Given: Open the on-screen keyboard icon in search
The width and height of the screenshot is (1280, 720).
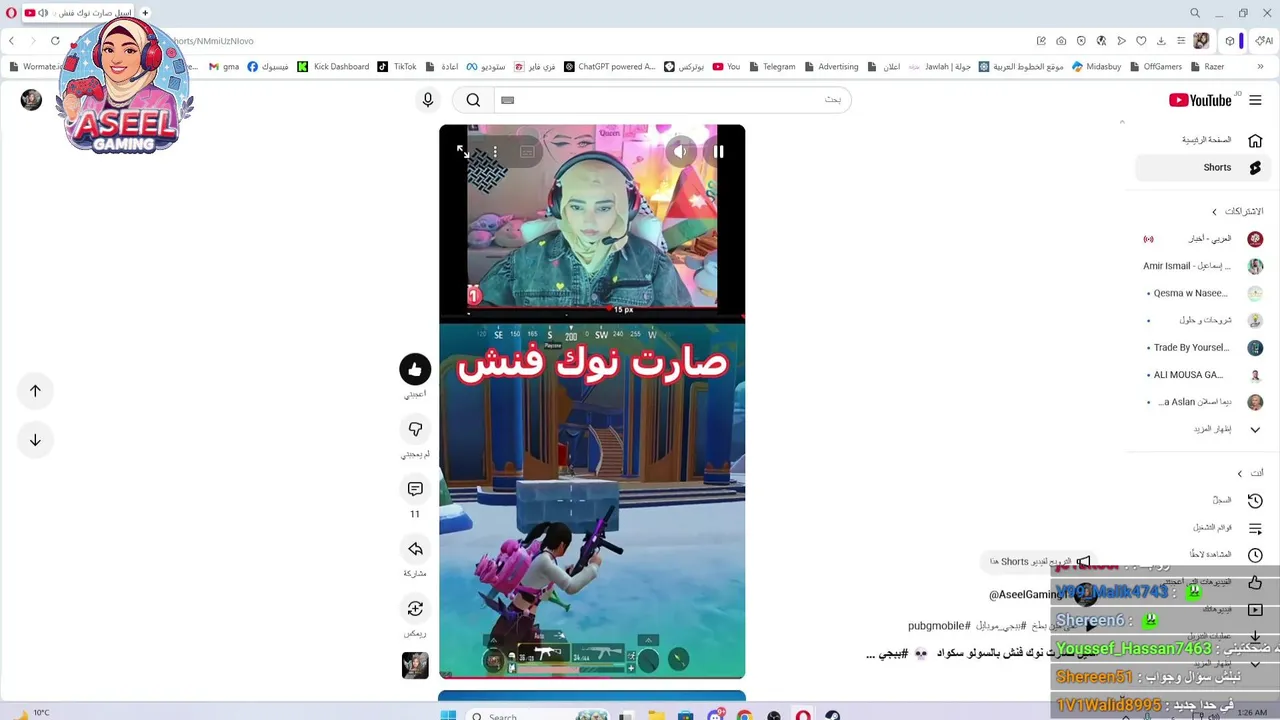Looking at the screenshot, I should tap(507, 100).
